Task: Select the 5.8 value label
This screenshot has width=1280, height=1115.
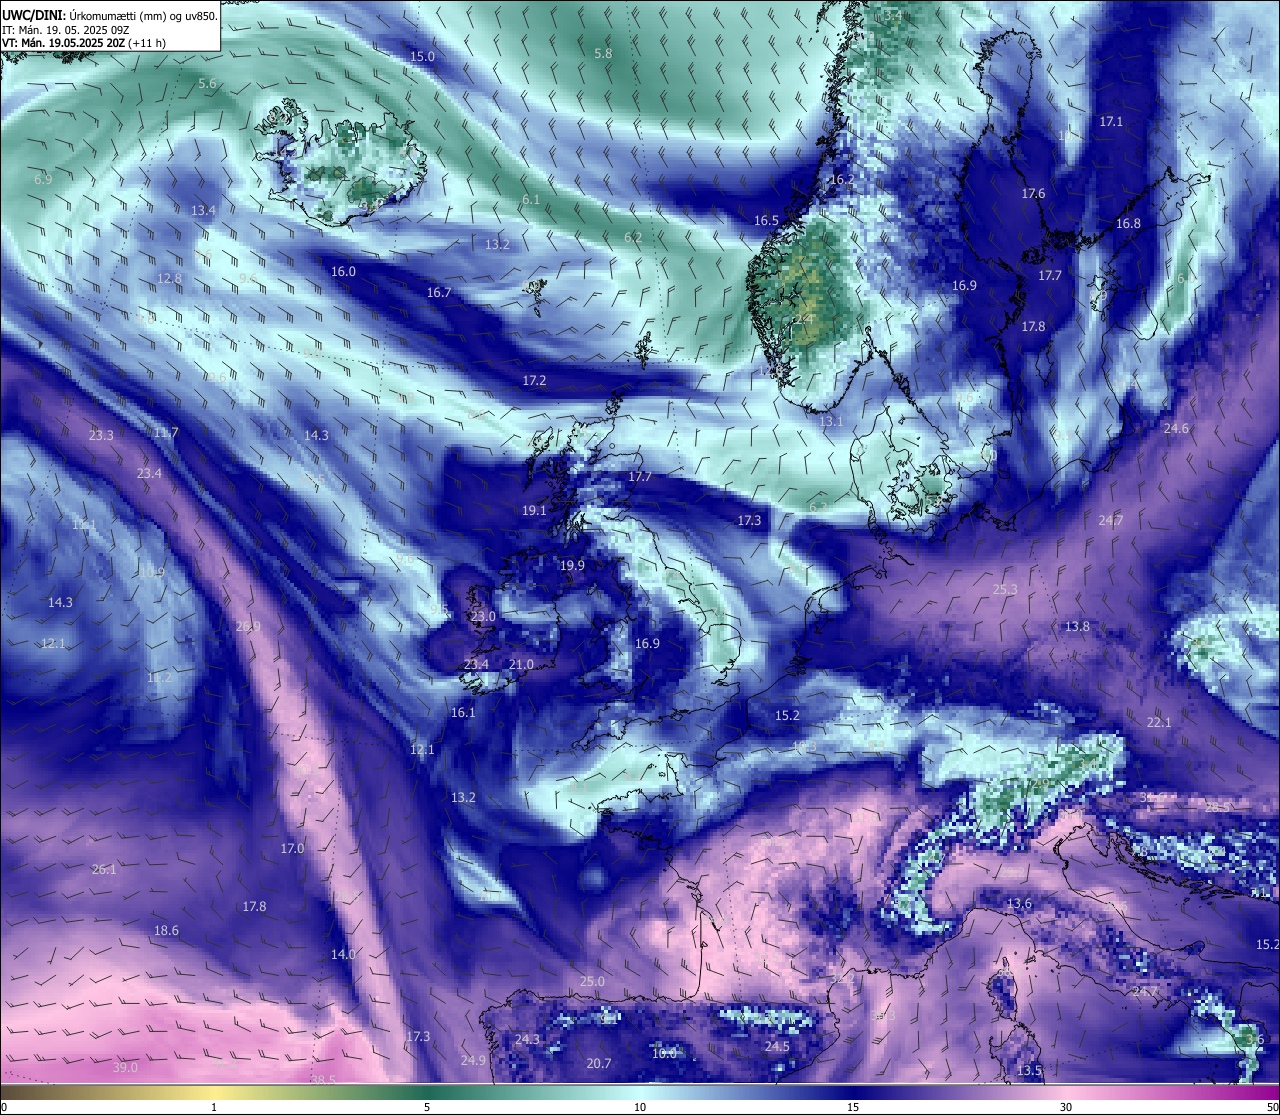Action: [603, 54]
